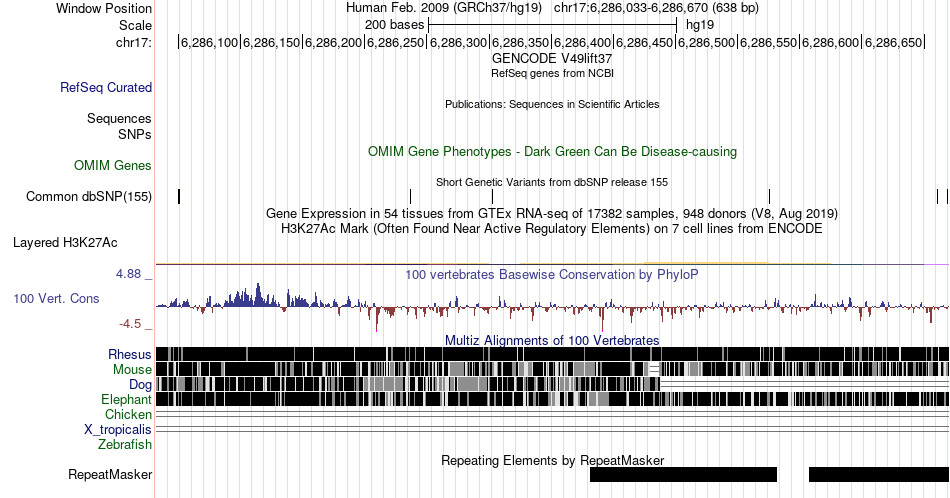
Task: Click the dbSNP variant tick left of 6,286,100
Action: click(x=179, y=196)
